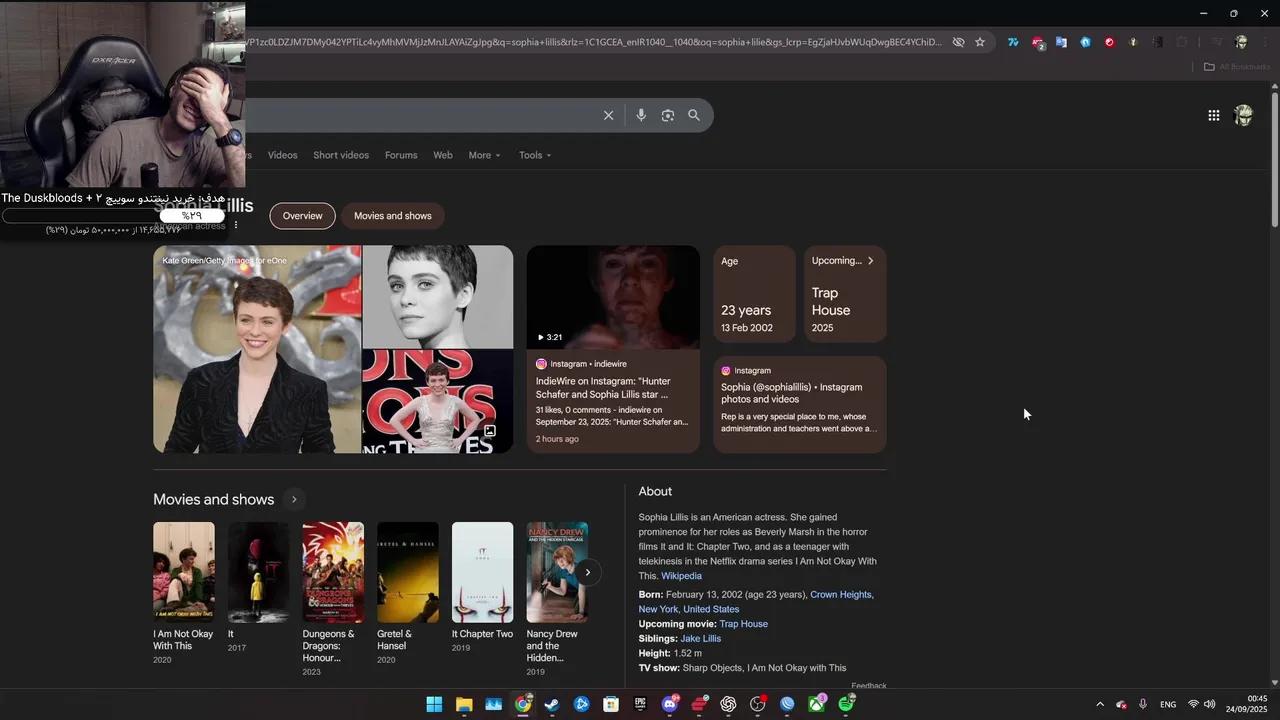The height and width of the screenshot is (720, 1280).
Task: Open Wi-Fi network settings in tray
Action: coord(1193,705)
